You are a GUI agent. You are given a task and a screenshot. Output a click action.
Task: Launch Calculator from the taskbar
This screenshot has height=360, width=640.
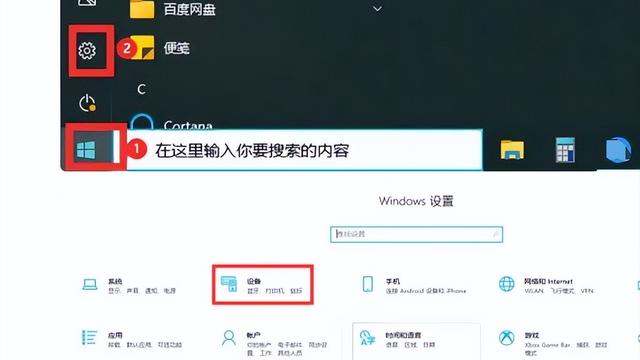tap(565, 150)
